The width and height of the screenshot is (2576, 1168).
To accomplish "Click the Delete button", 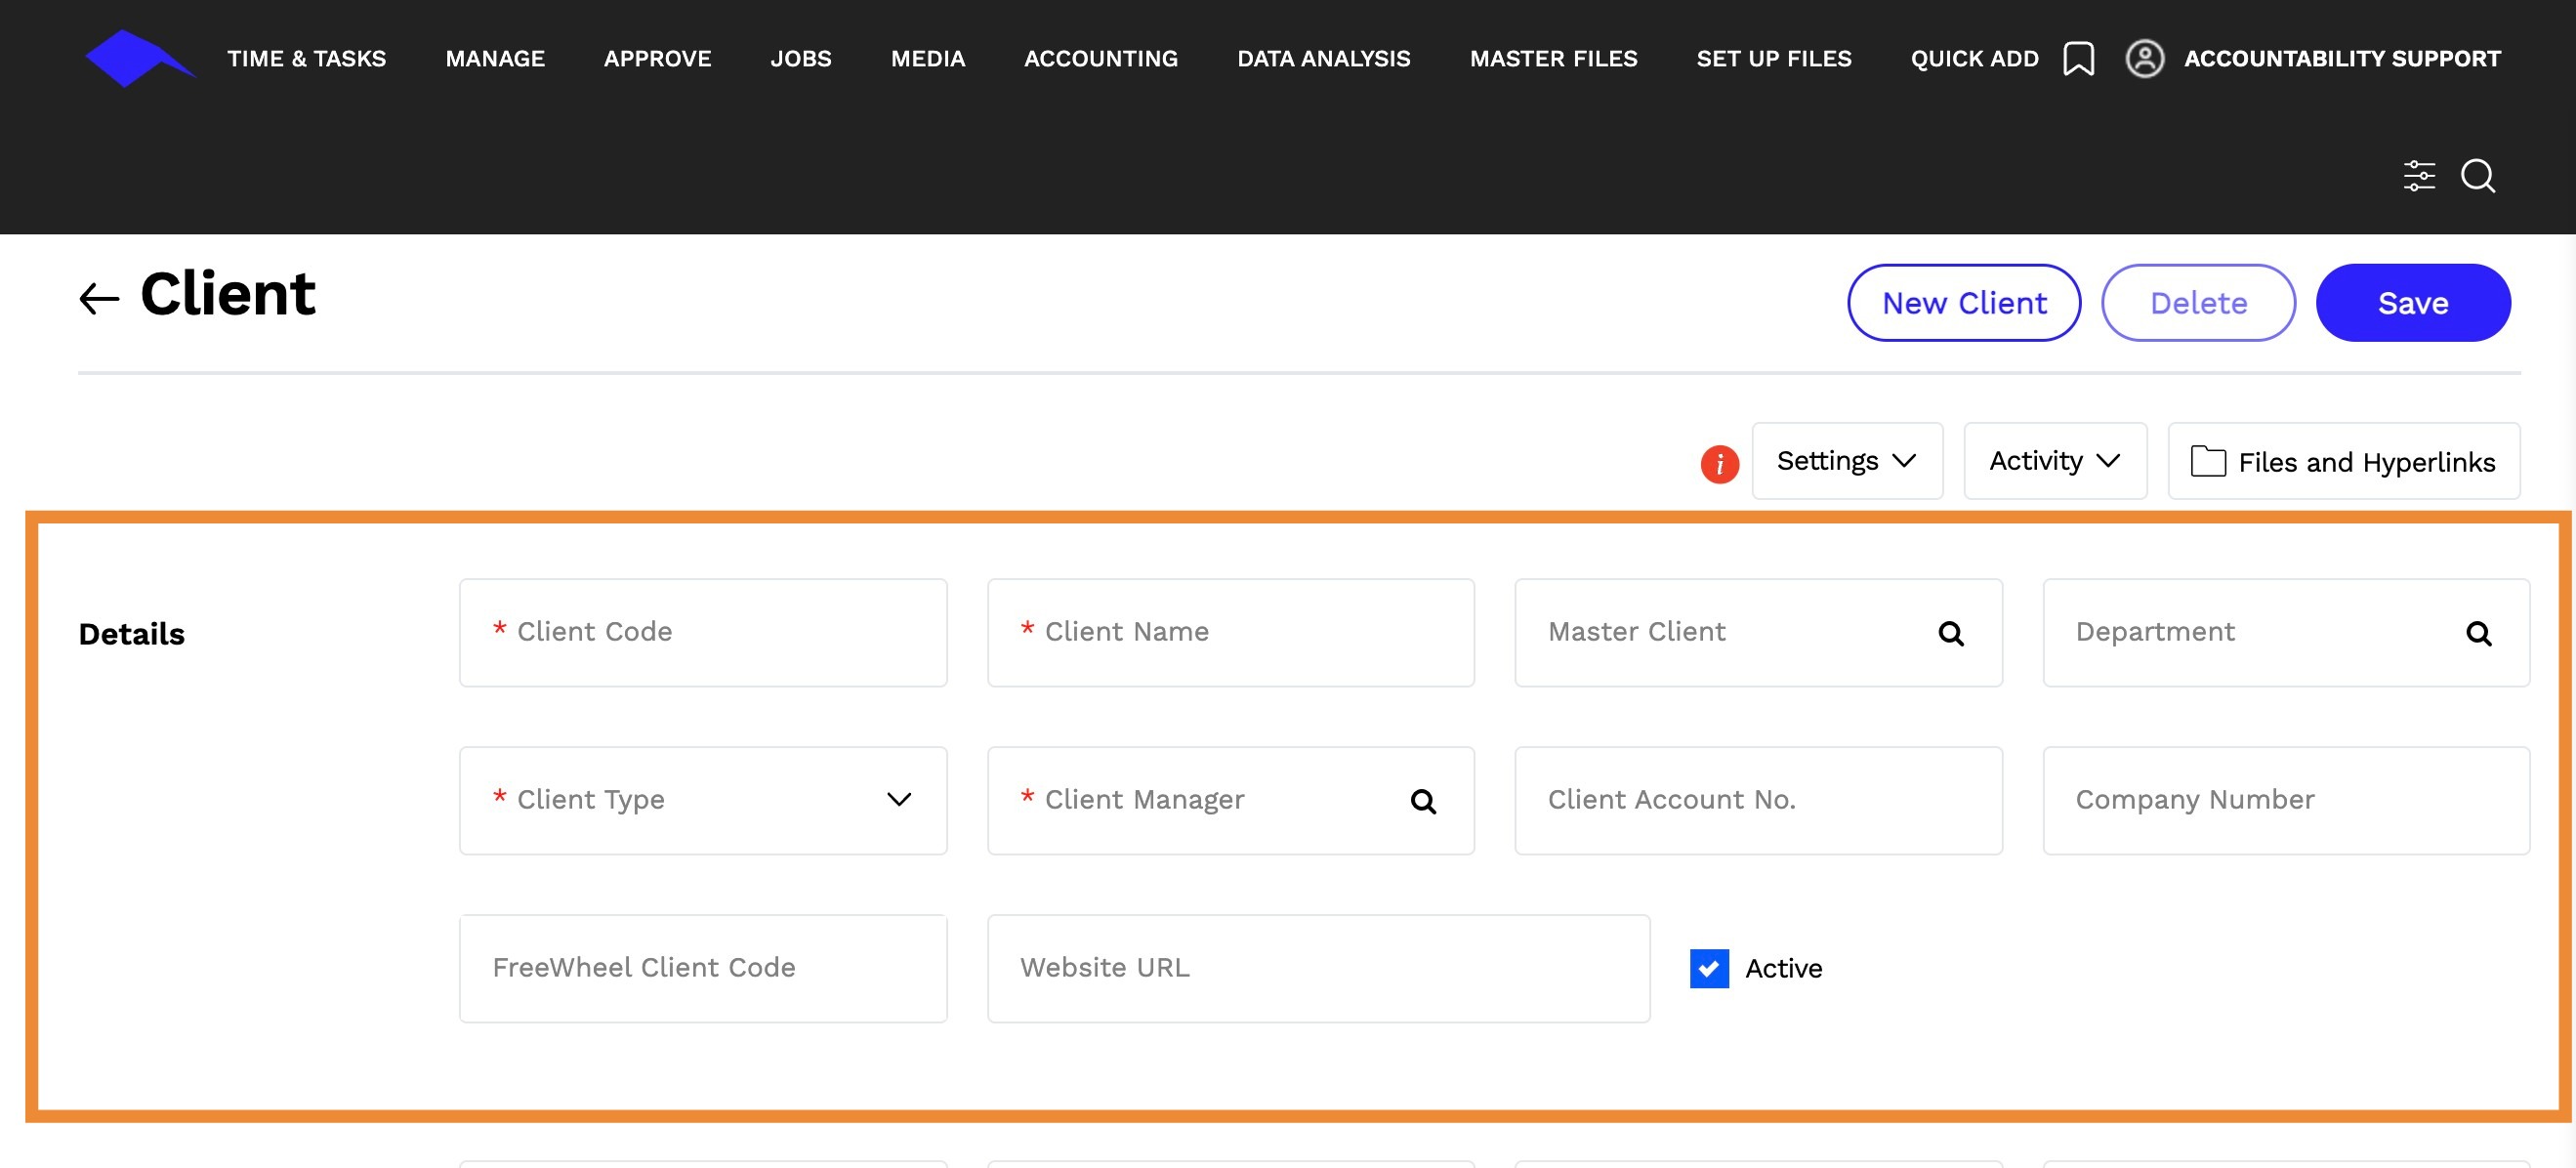I will [x=2197, y=303].
